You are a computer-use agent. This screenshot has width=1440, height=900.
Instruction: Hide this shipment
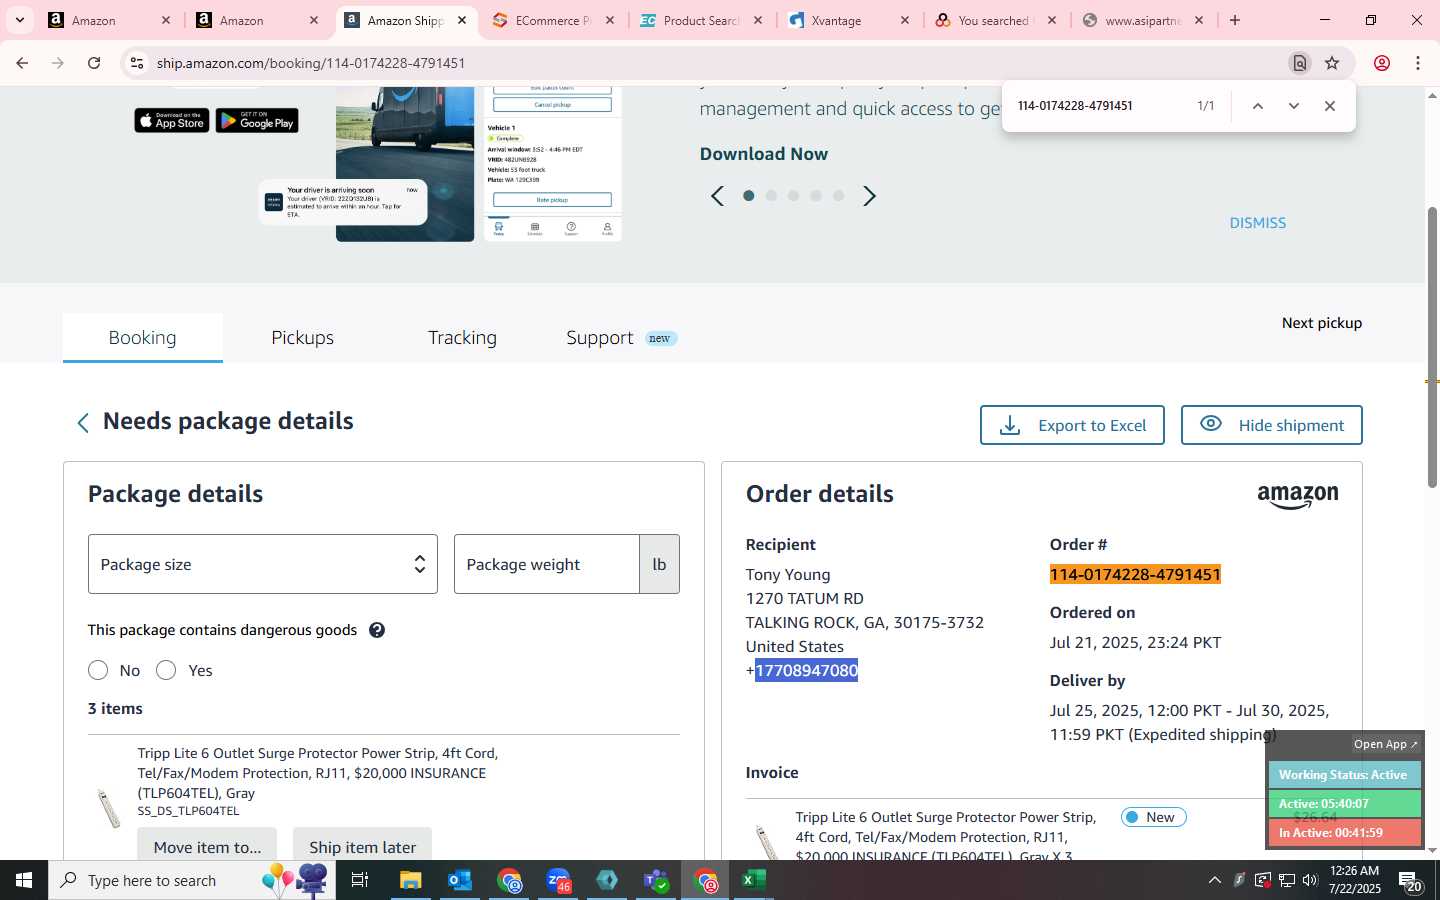pyautogui.click(x=1272, y=425)
